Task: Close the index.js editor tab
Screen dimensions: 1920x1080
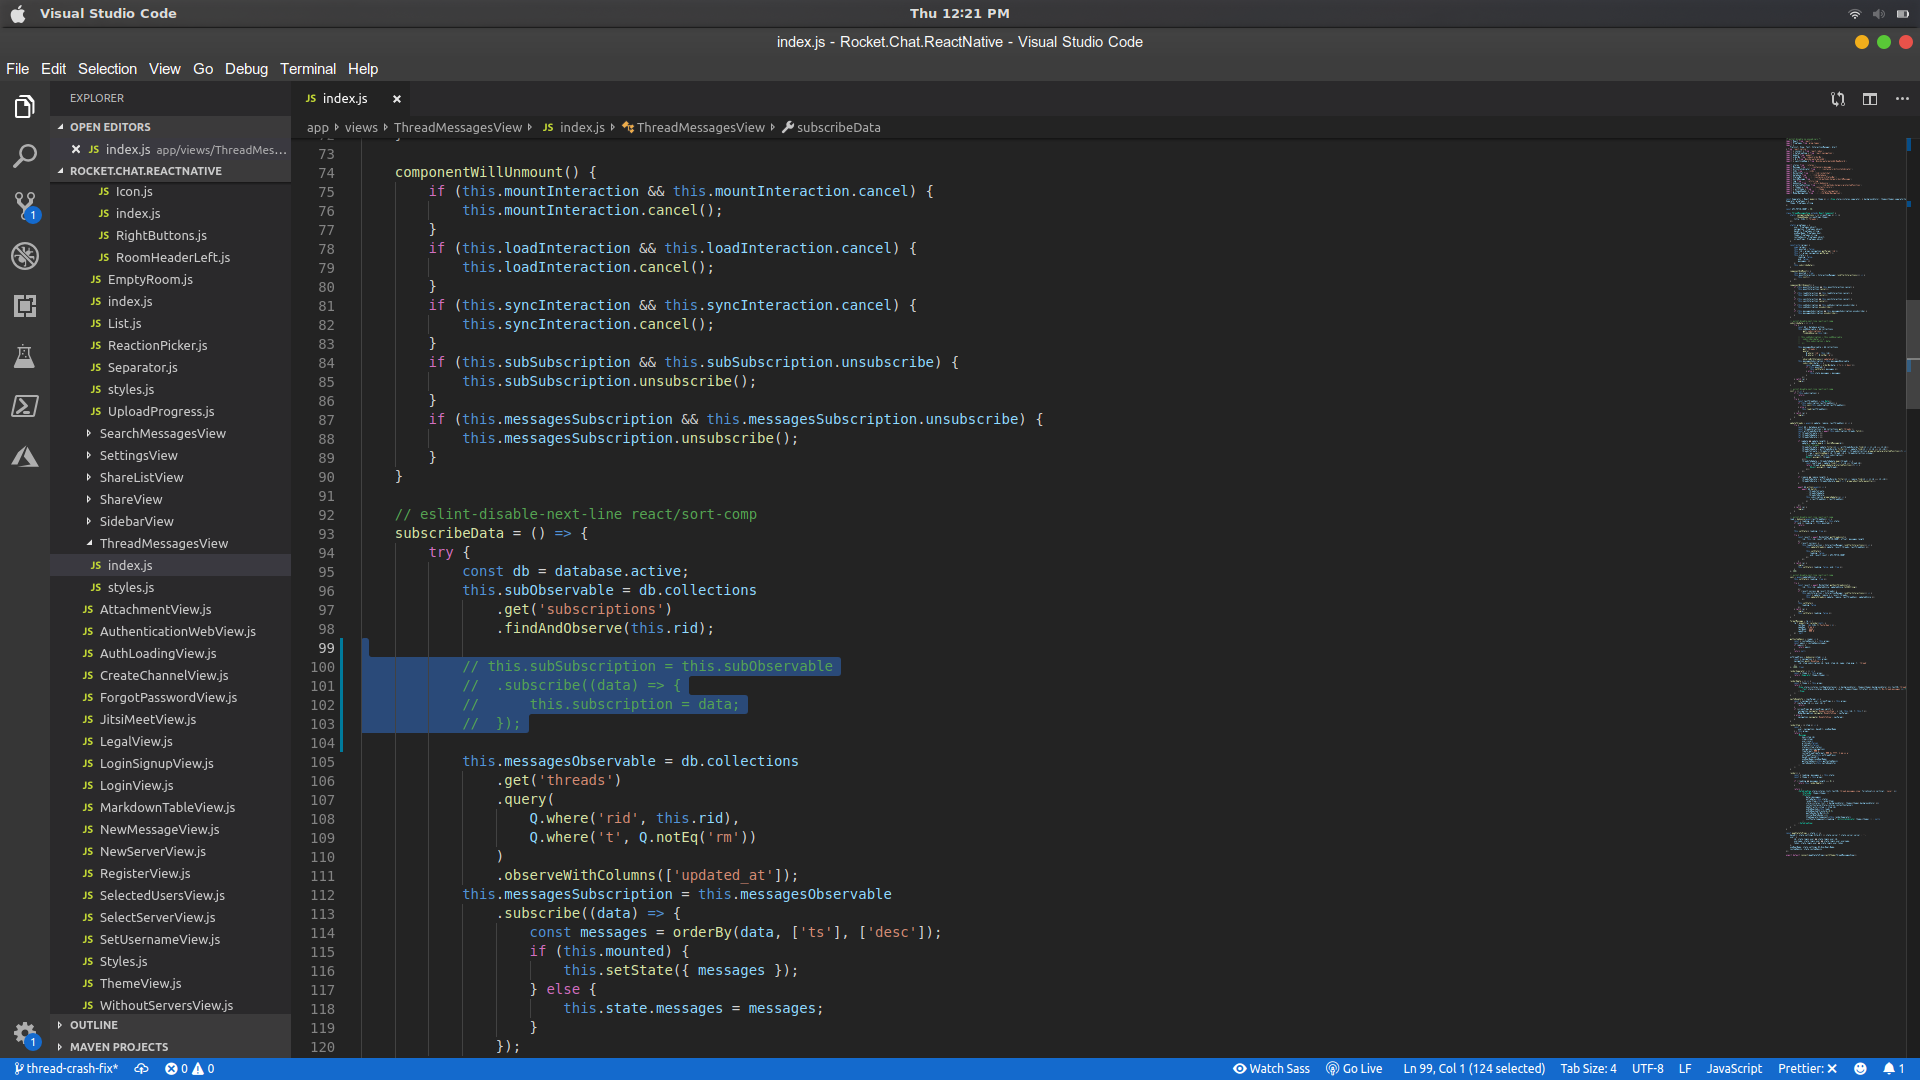Action: [x=397, y=99]
